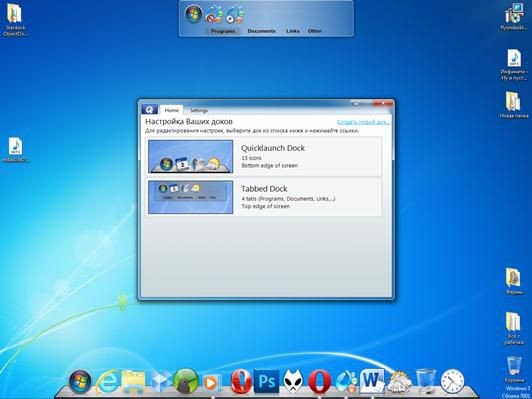Close the ObjectDock settings window

click(x=383, y=103)
